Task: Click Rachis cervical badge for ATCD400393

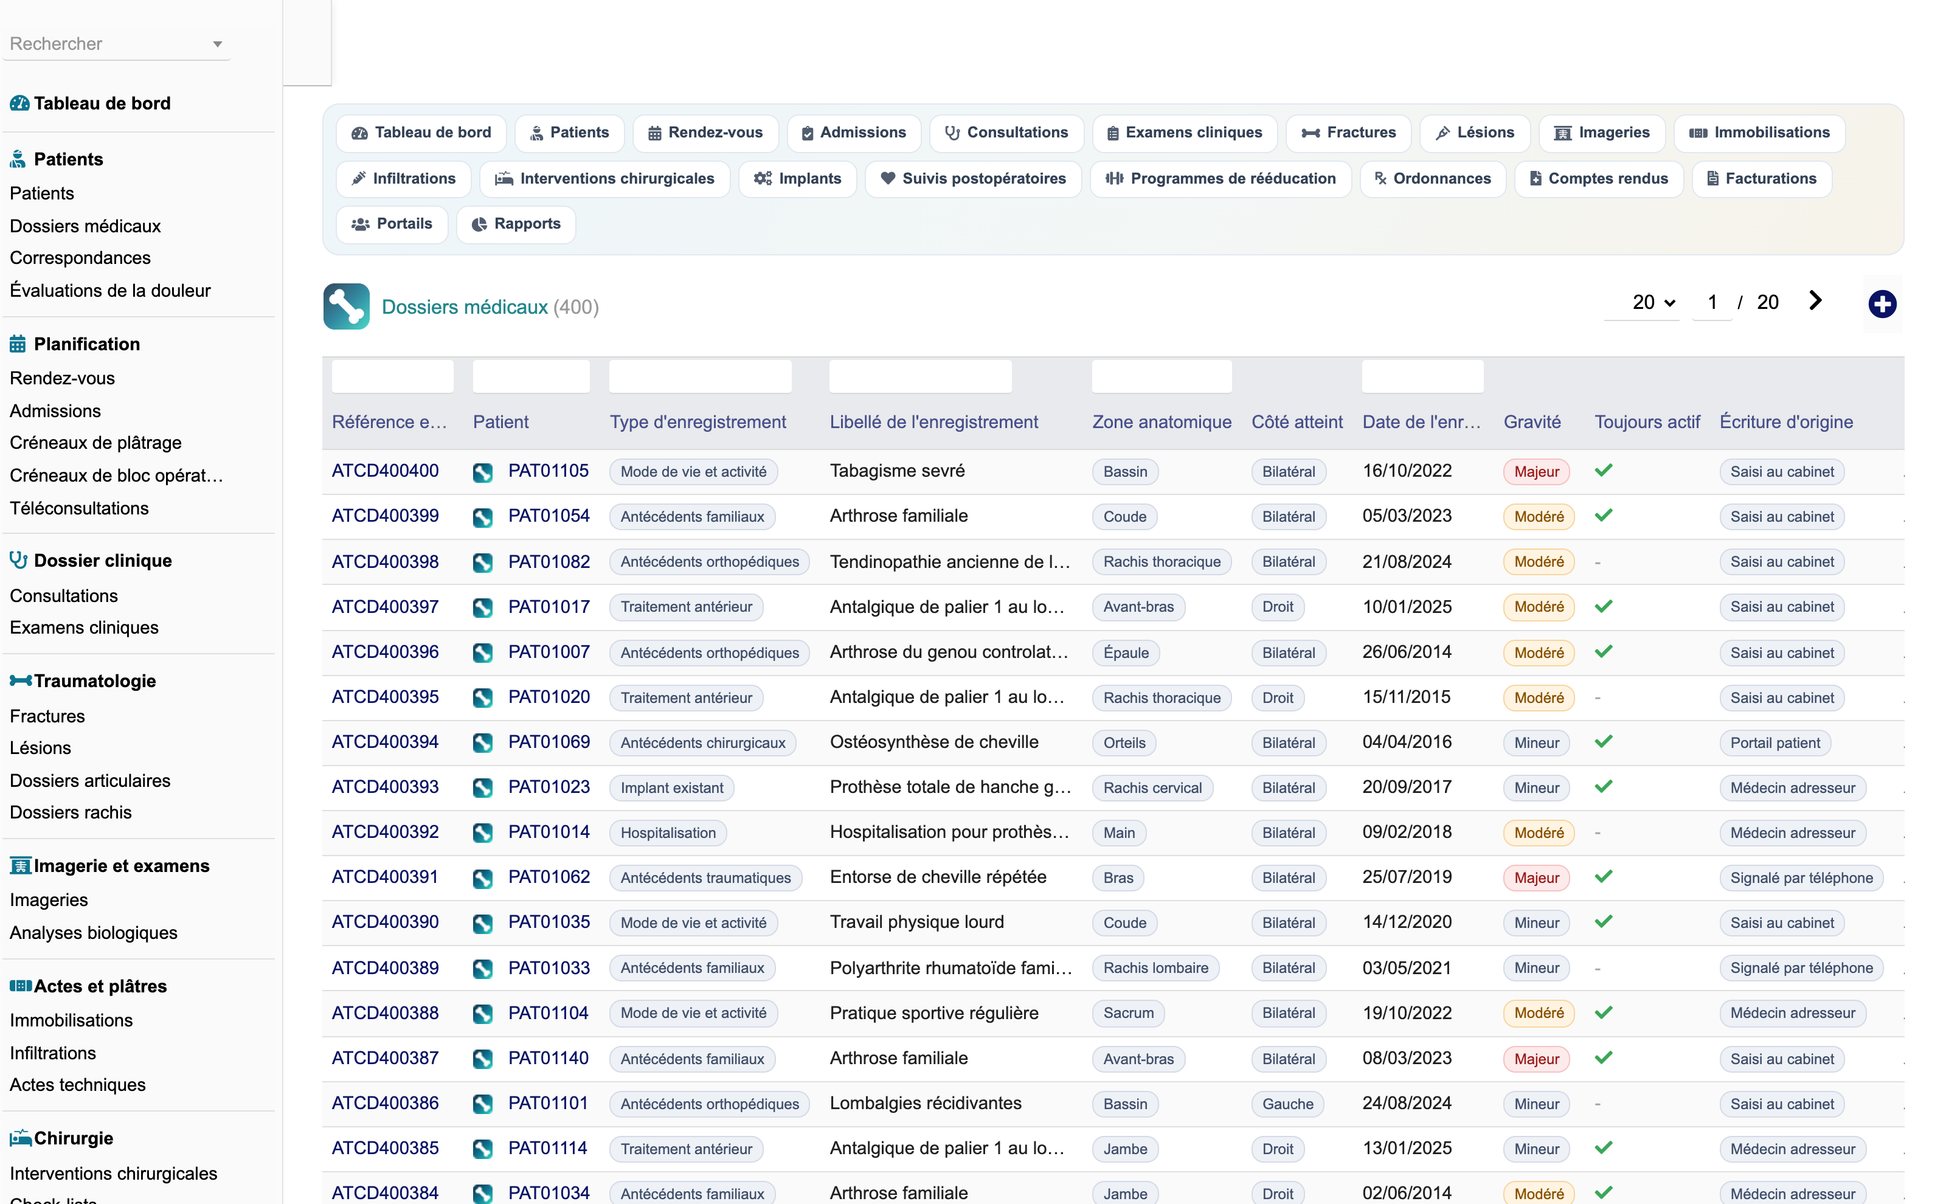Action: click(x=1152, y=788)
